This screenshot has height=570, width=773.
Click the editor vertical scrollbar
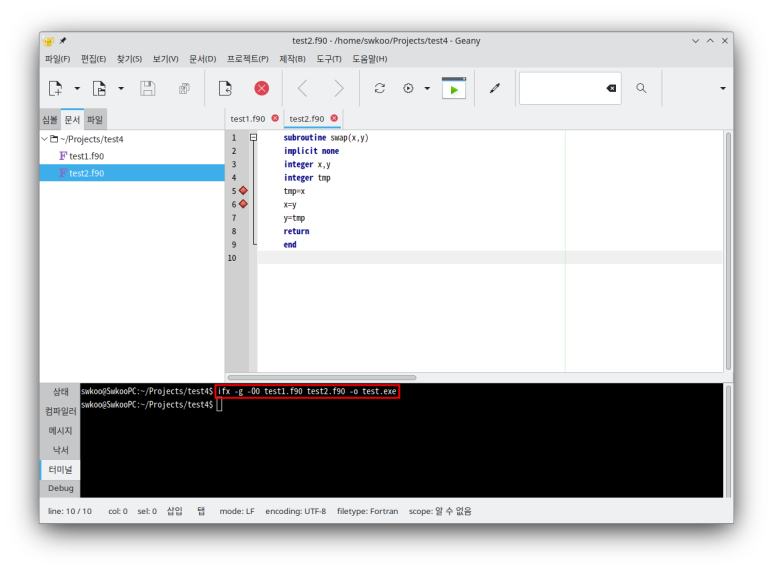point(728,250)
